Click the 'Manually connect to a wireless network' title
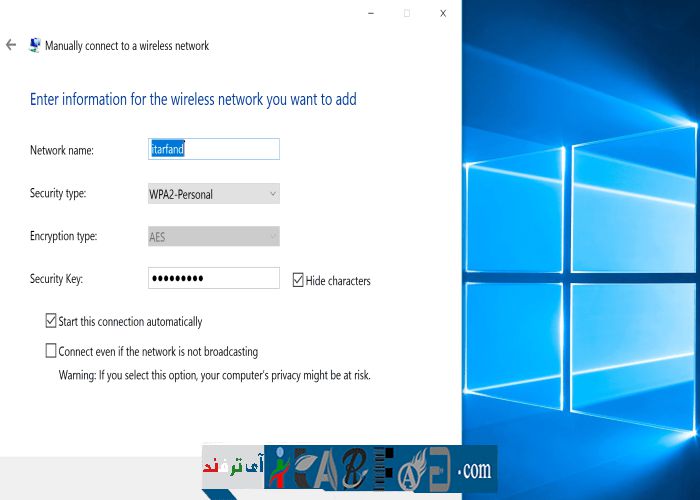700x500 pixels. coord(127,46)
